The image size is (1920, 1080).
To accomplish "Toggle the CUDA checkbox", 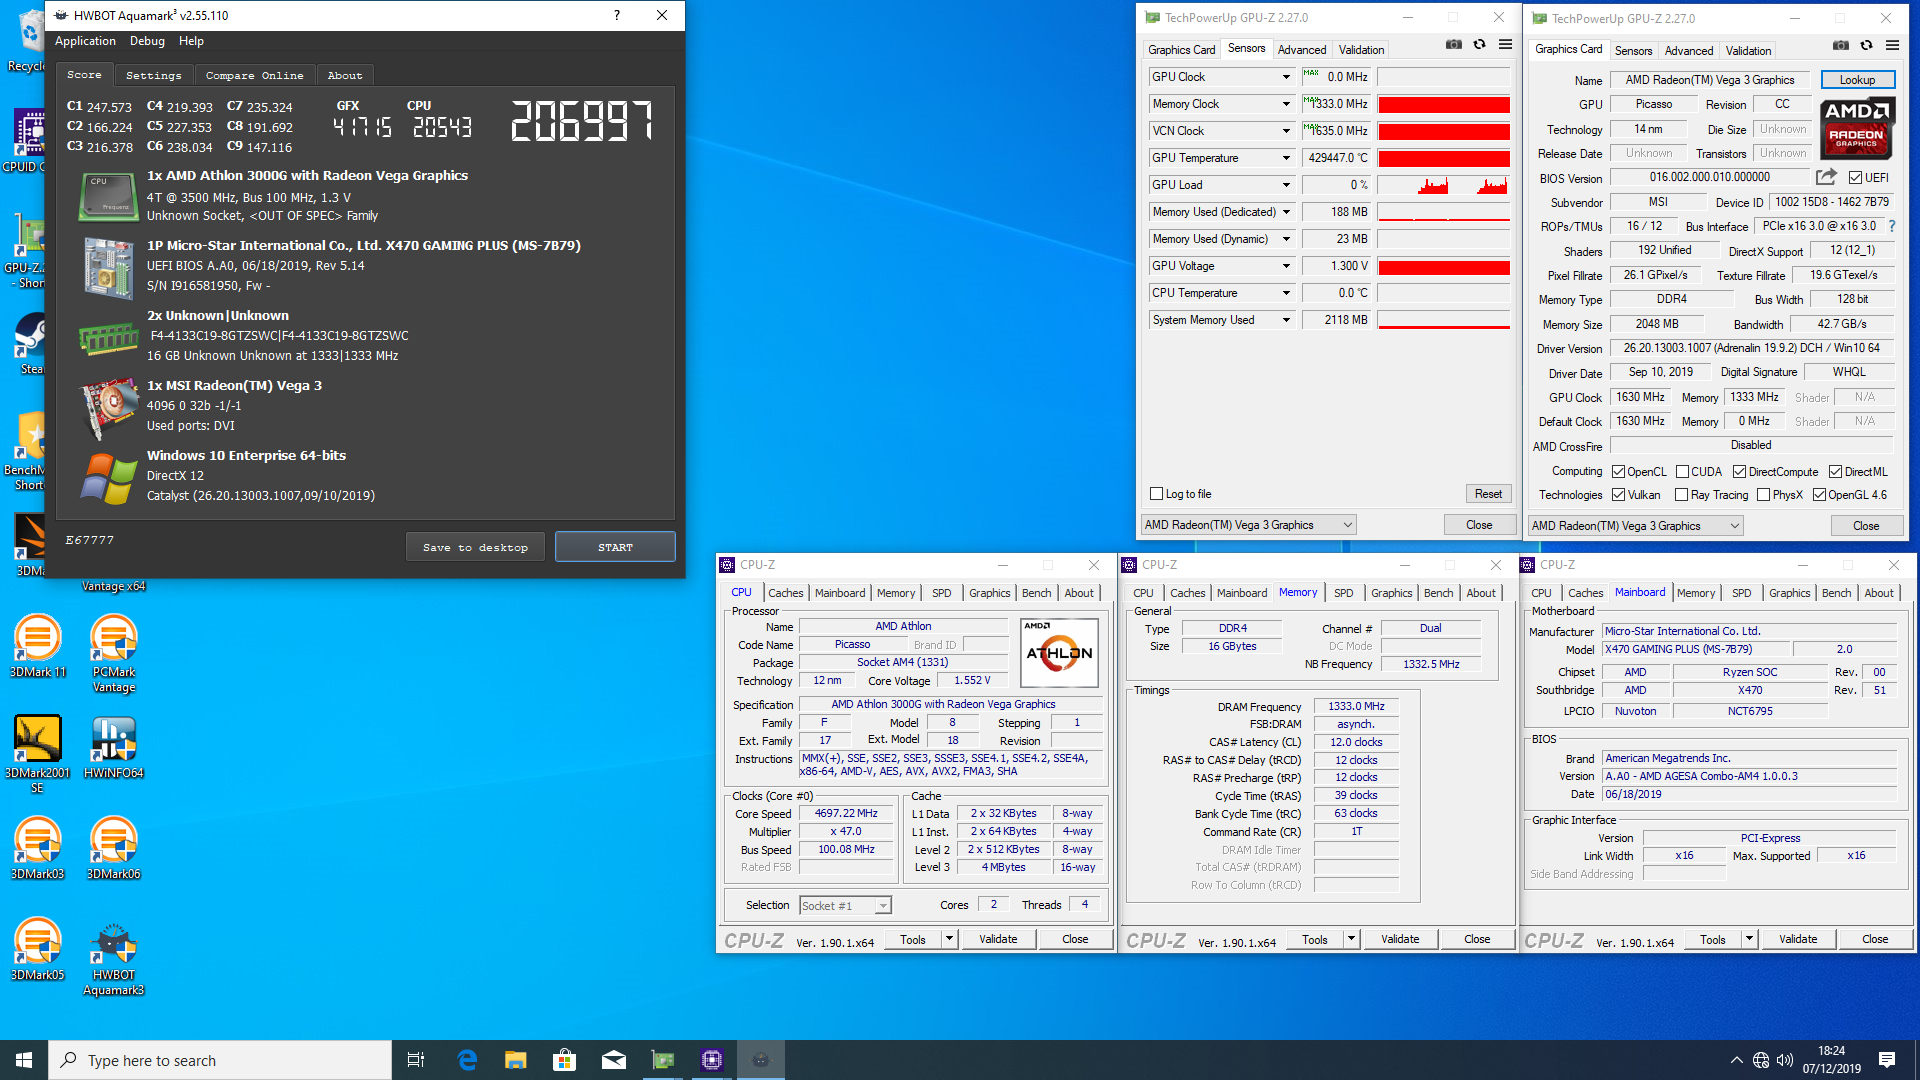I will pos(1682,472).
